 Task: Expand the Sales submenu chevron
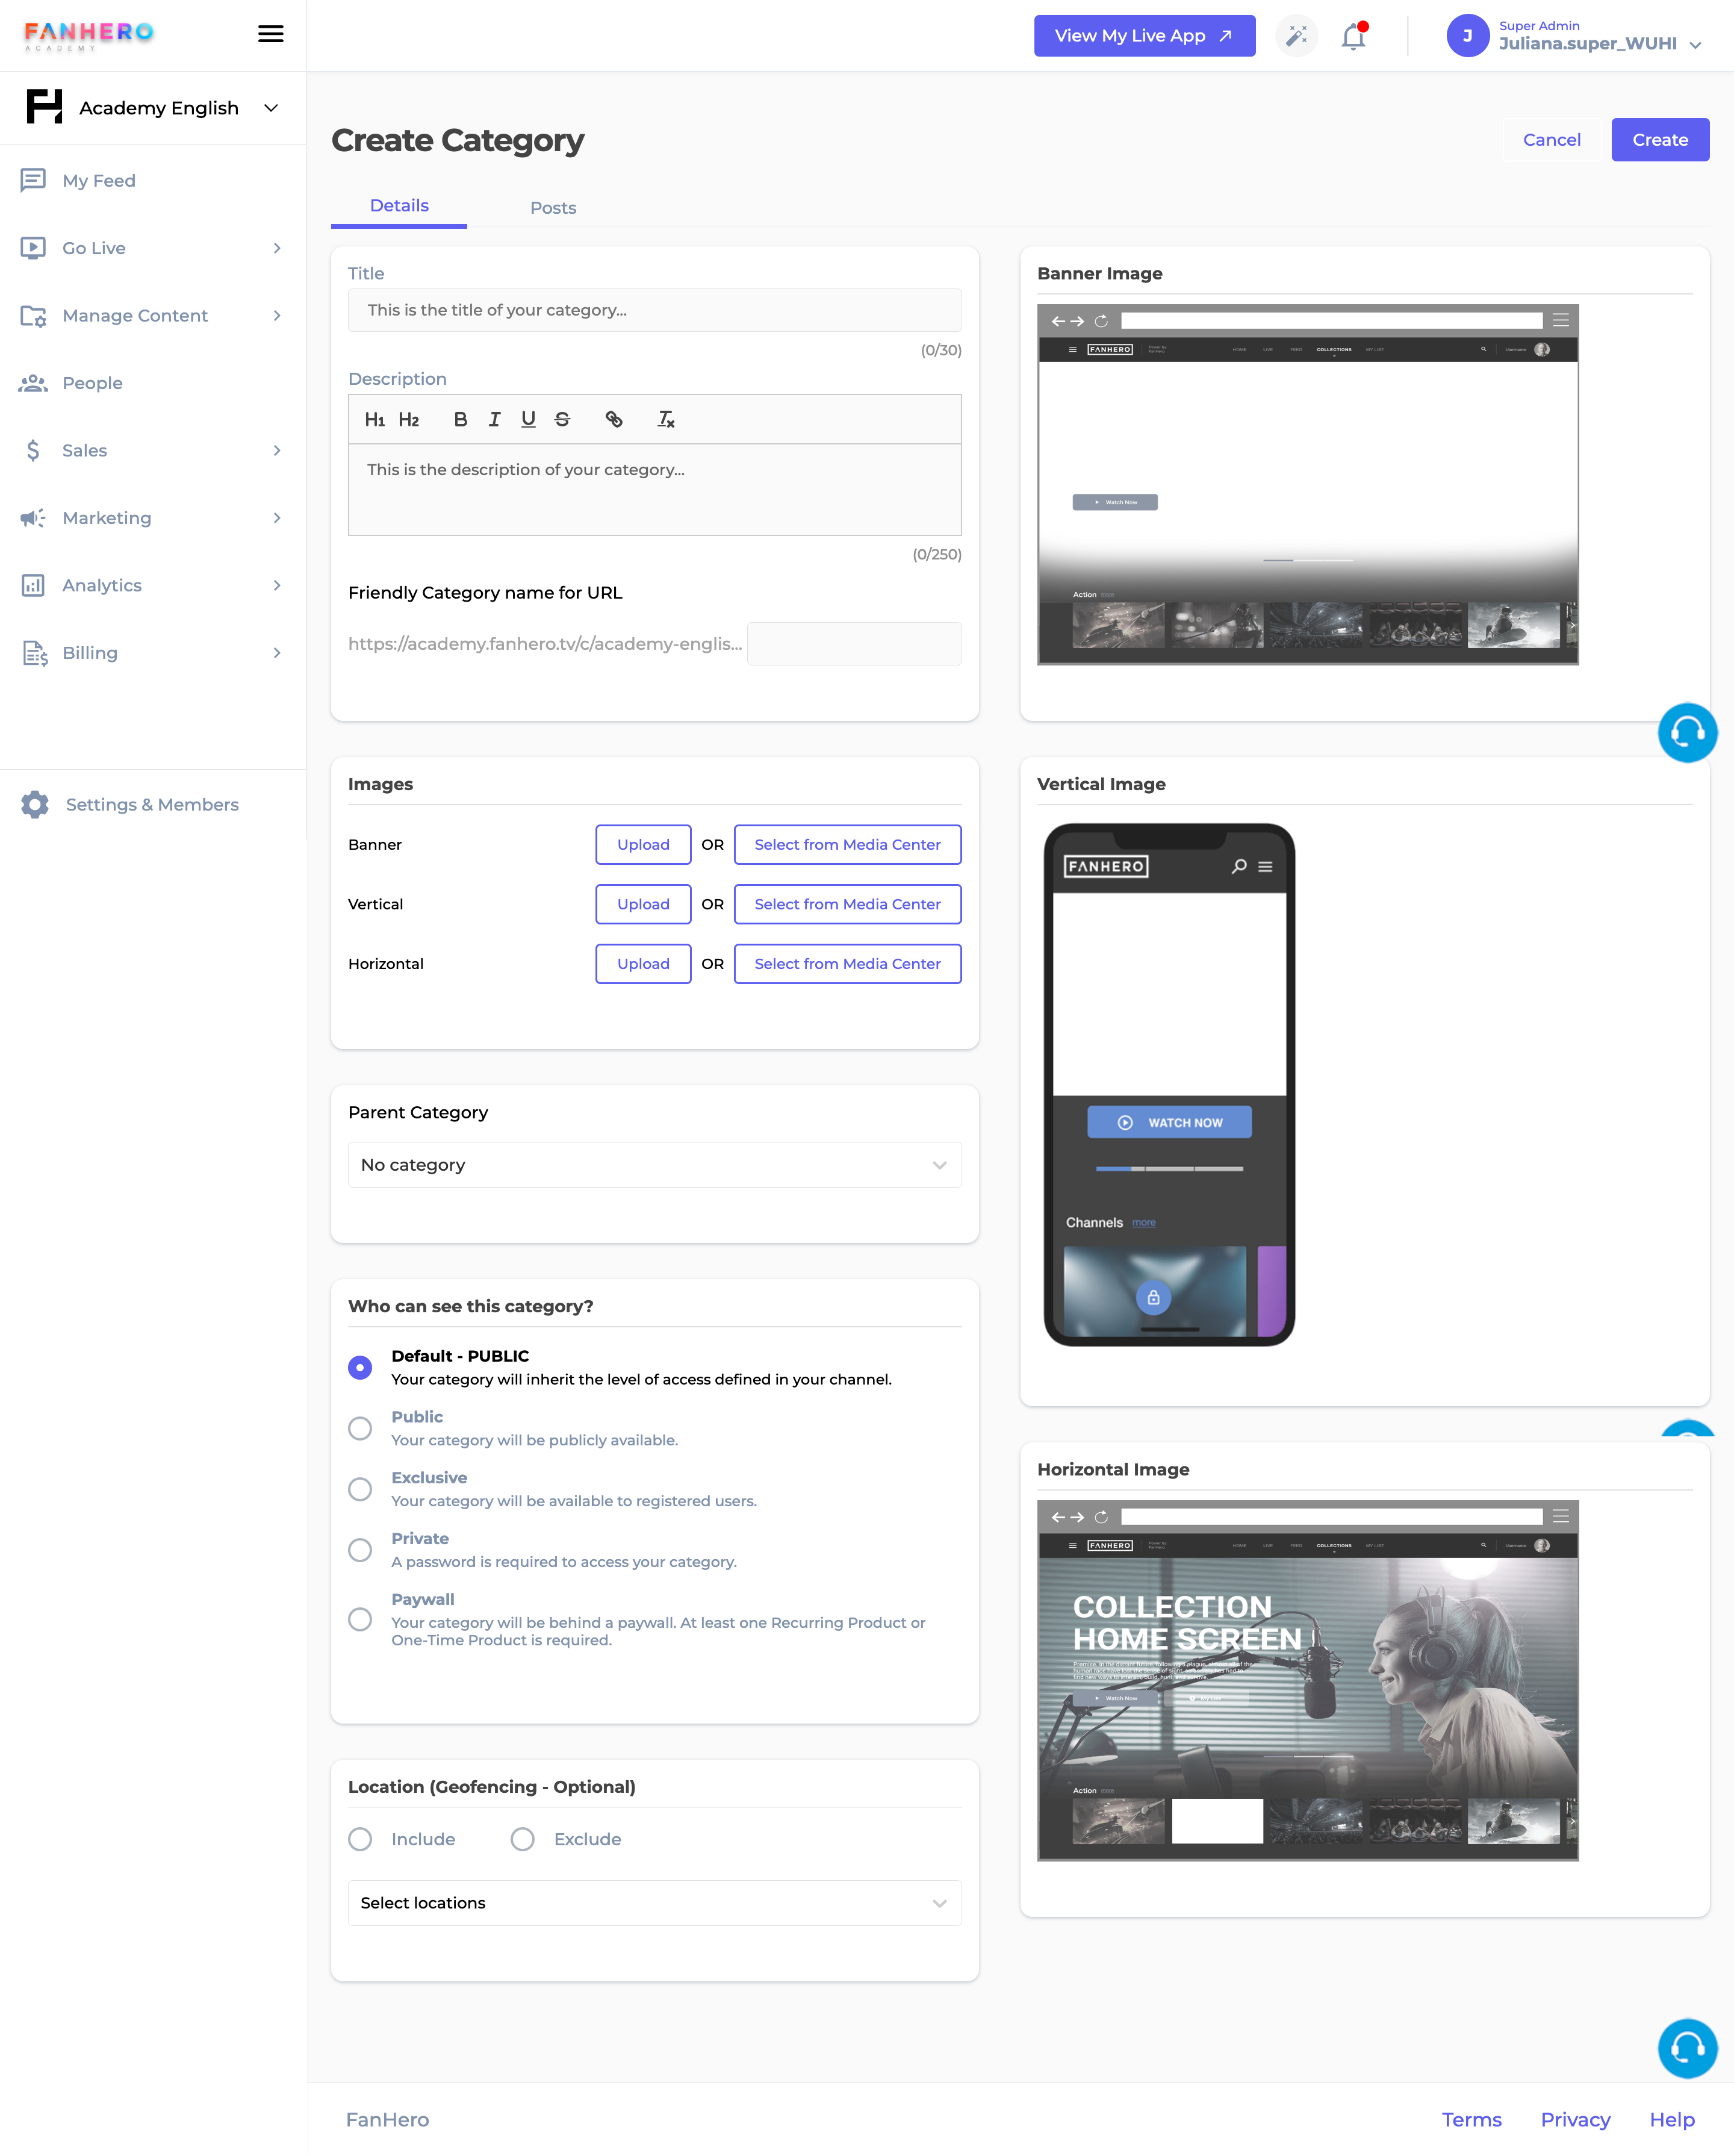click(x=277, y=450)
